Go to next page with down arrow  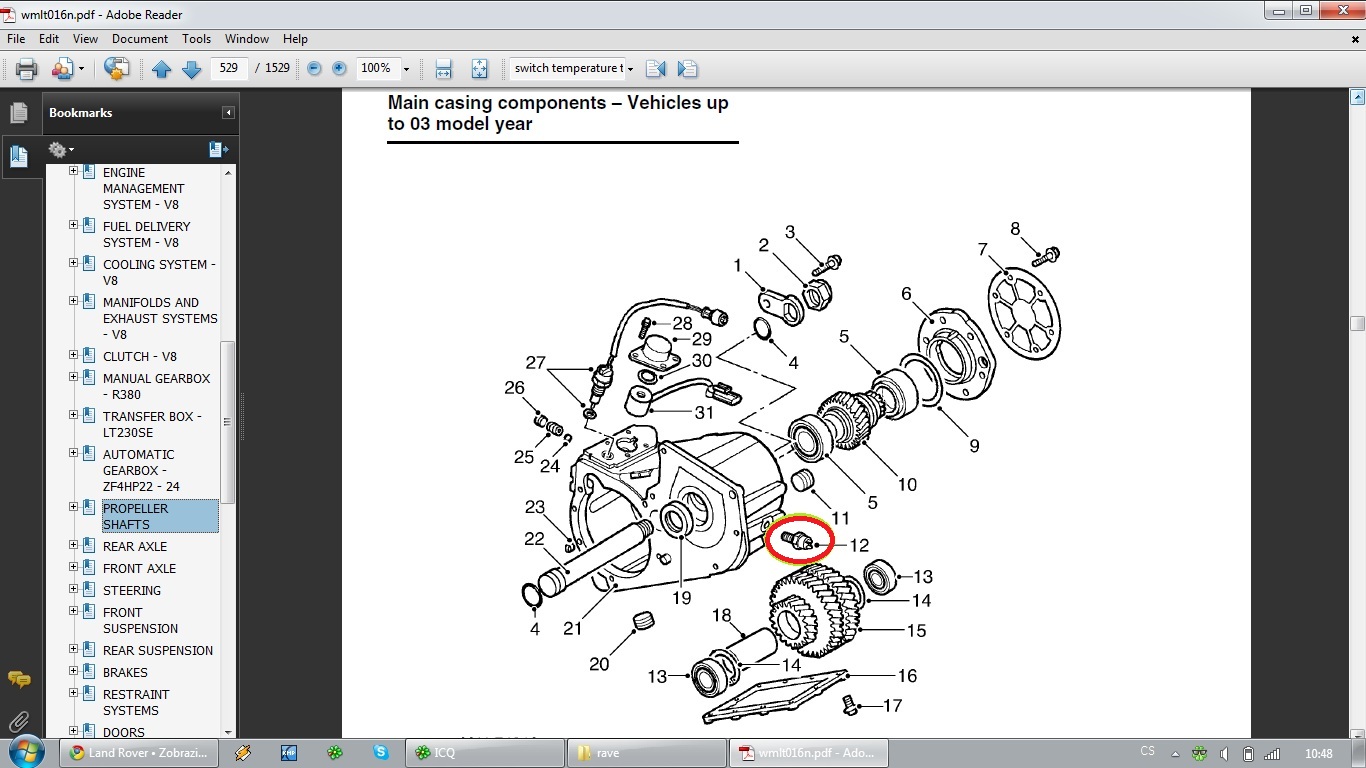pos(191,69)
